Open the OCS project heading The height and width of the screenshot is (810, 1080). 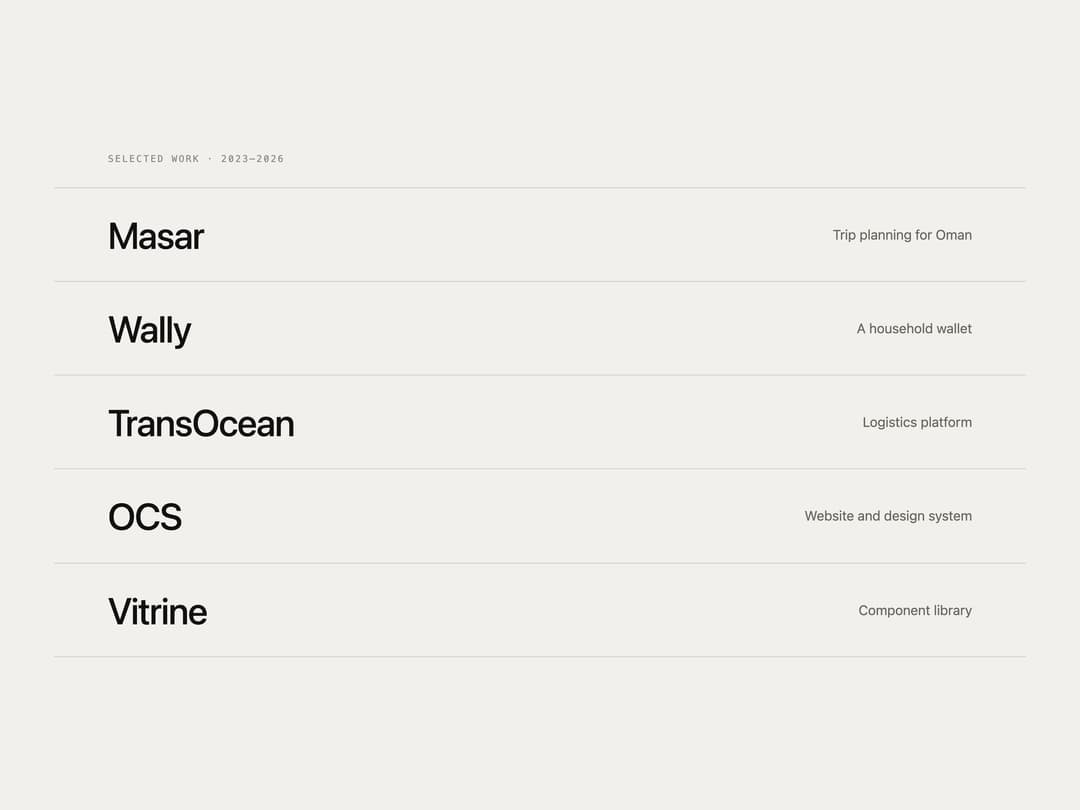(x=145, y=517)
